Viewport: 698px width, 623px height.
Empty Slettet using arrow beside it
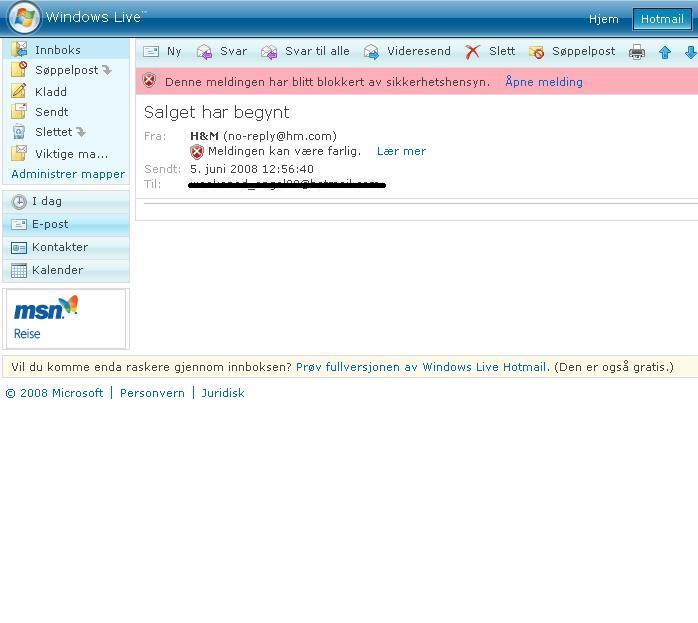coord(81,132)
